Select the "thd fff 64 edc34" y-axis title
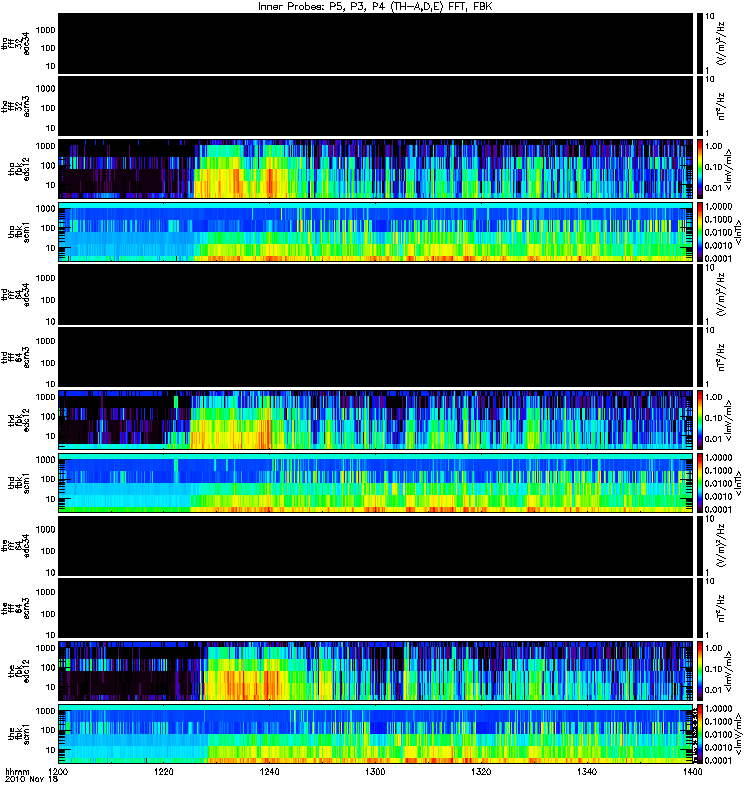 16,295
